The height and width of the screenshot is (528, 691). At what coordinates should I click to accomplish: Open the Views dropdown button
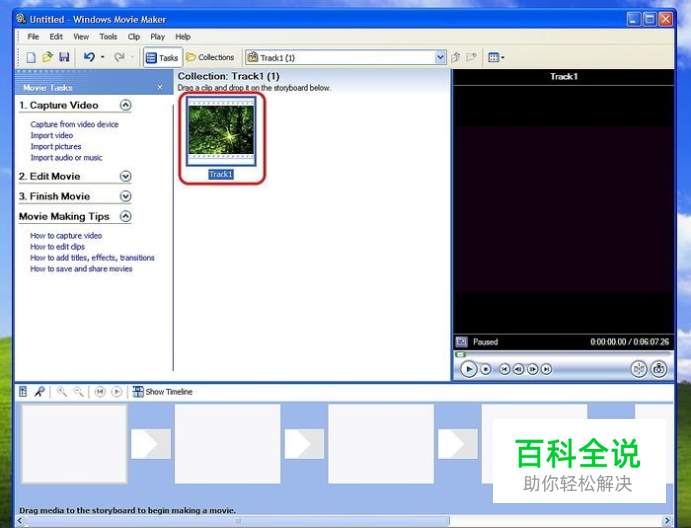click(x=496, y=57)
